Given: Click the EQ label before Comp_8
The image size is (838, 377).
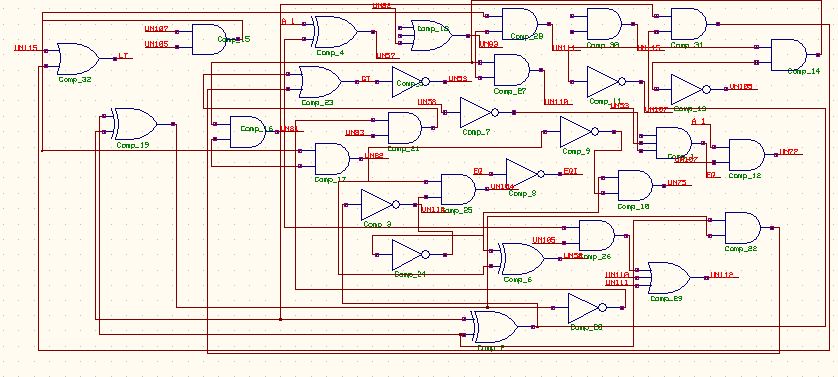Looking at the screenshot, I should click(x=478, y=171).
